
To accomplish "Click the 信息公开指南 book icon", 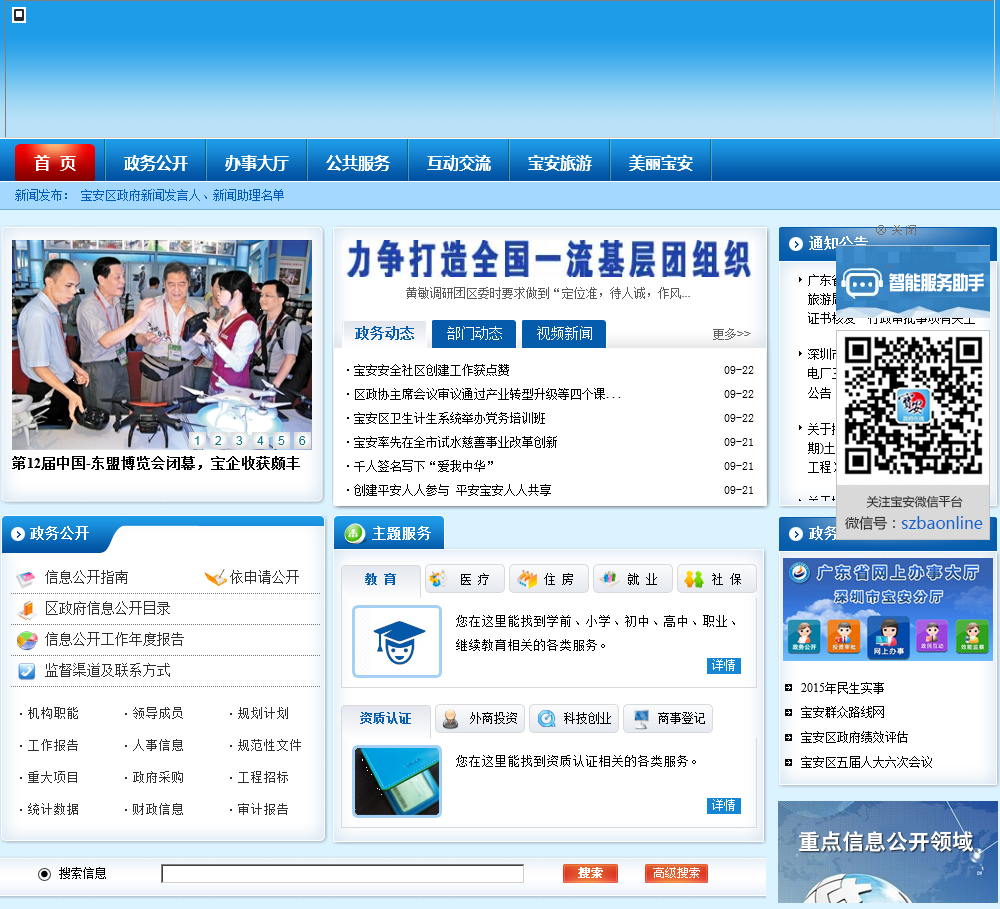I will [26, 579].
